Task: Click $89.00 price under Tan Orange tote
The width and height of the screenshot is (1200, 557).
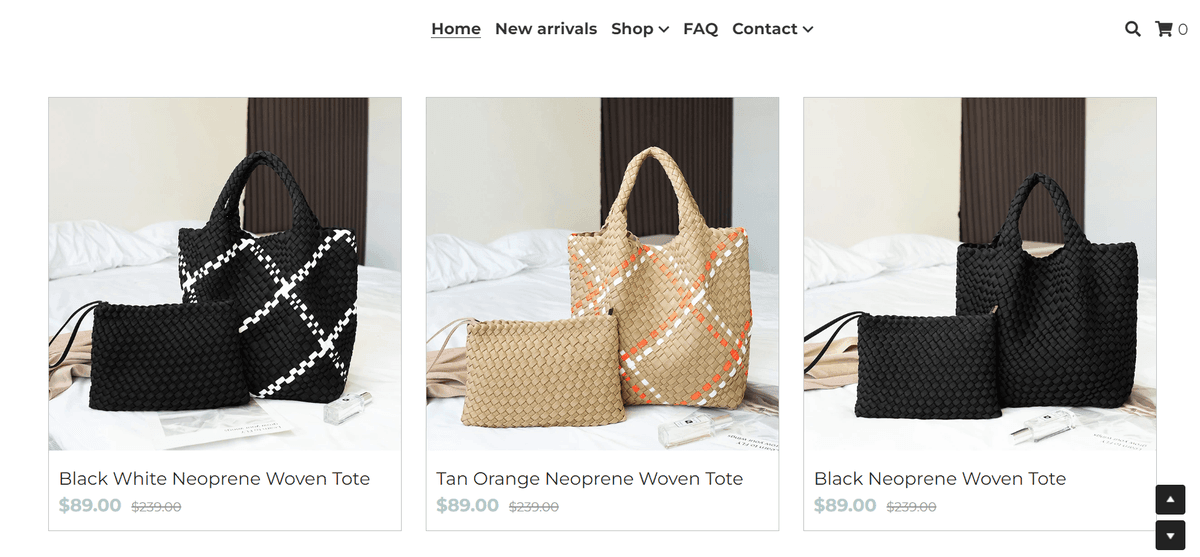Action: point(467,506)
